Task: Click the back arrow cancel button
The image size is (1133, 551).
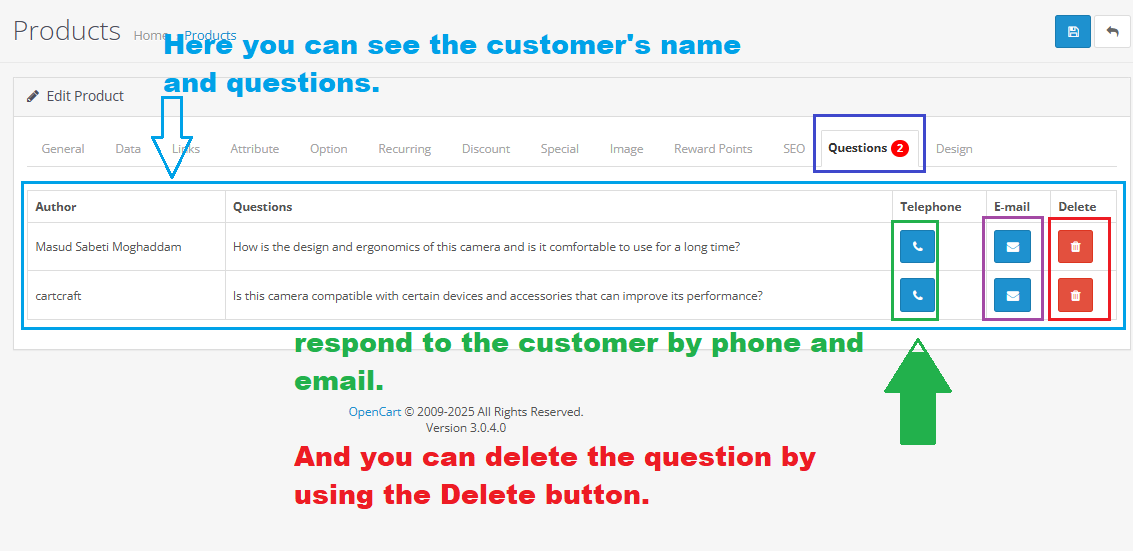Action: pos(1112,32)
